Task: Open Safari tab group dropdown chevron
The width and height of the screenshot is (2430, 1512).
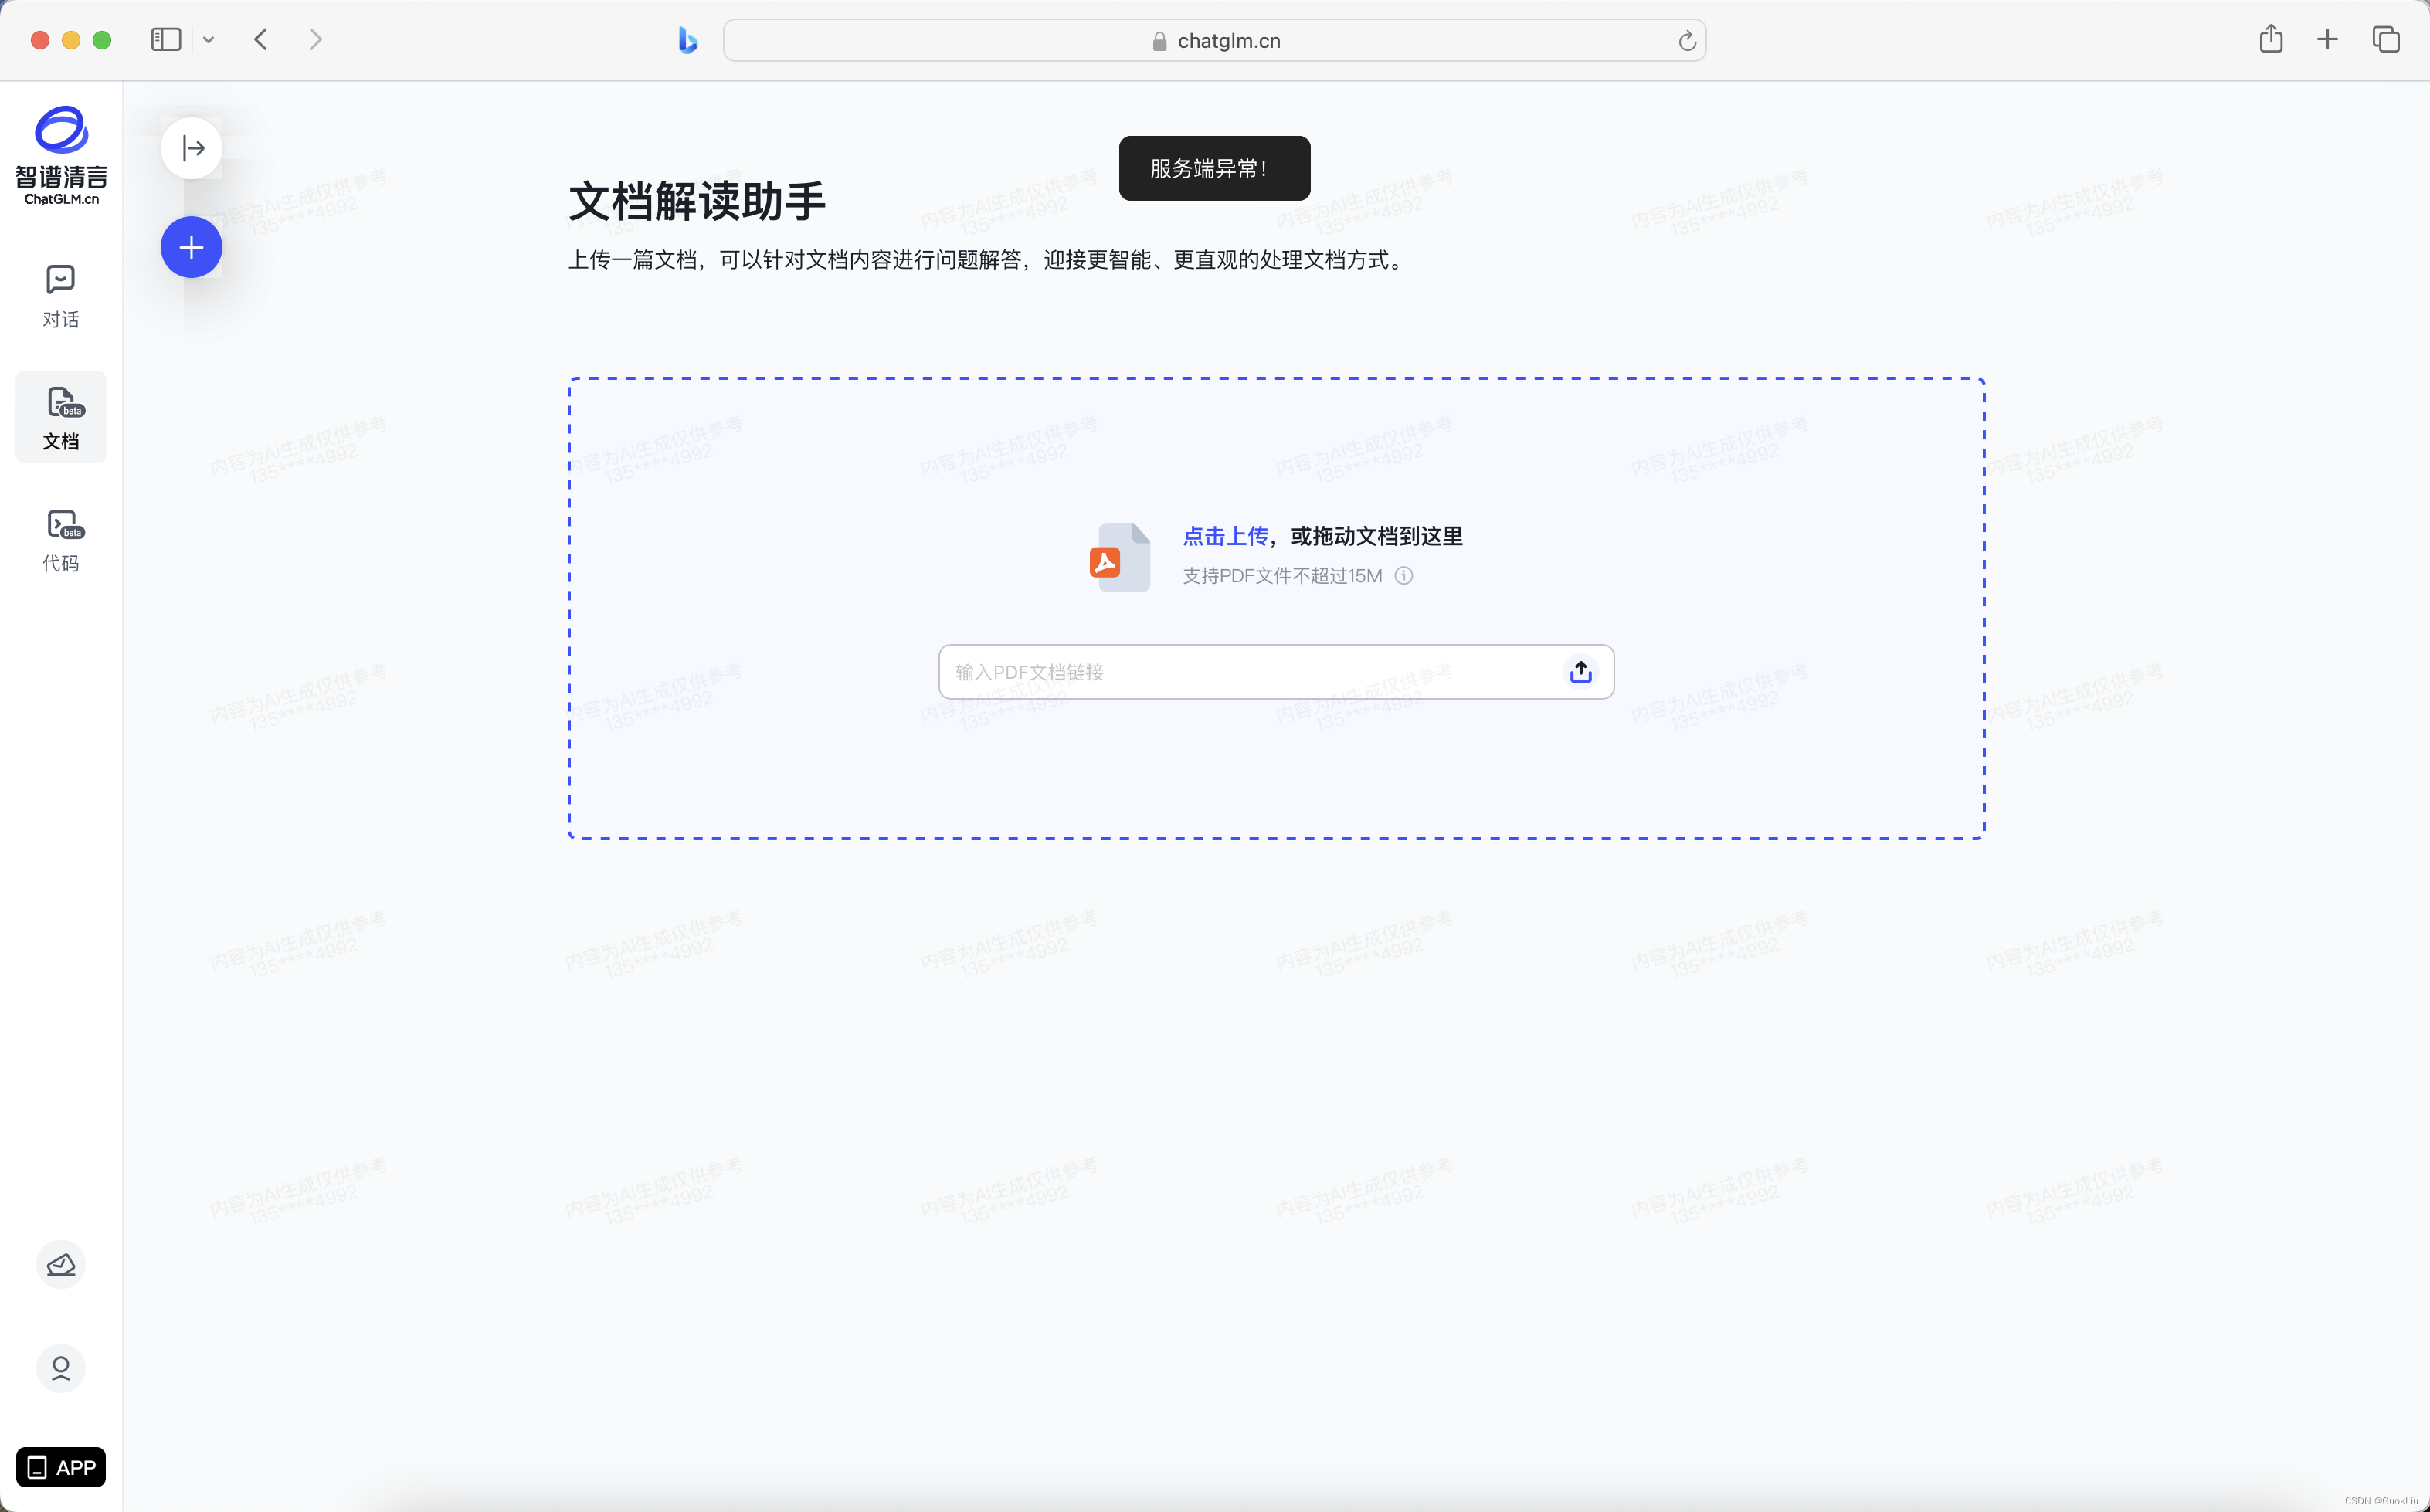Action: pos(208,40)
